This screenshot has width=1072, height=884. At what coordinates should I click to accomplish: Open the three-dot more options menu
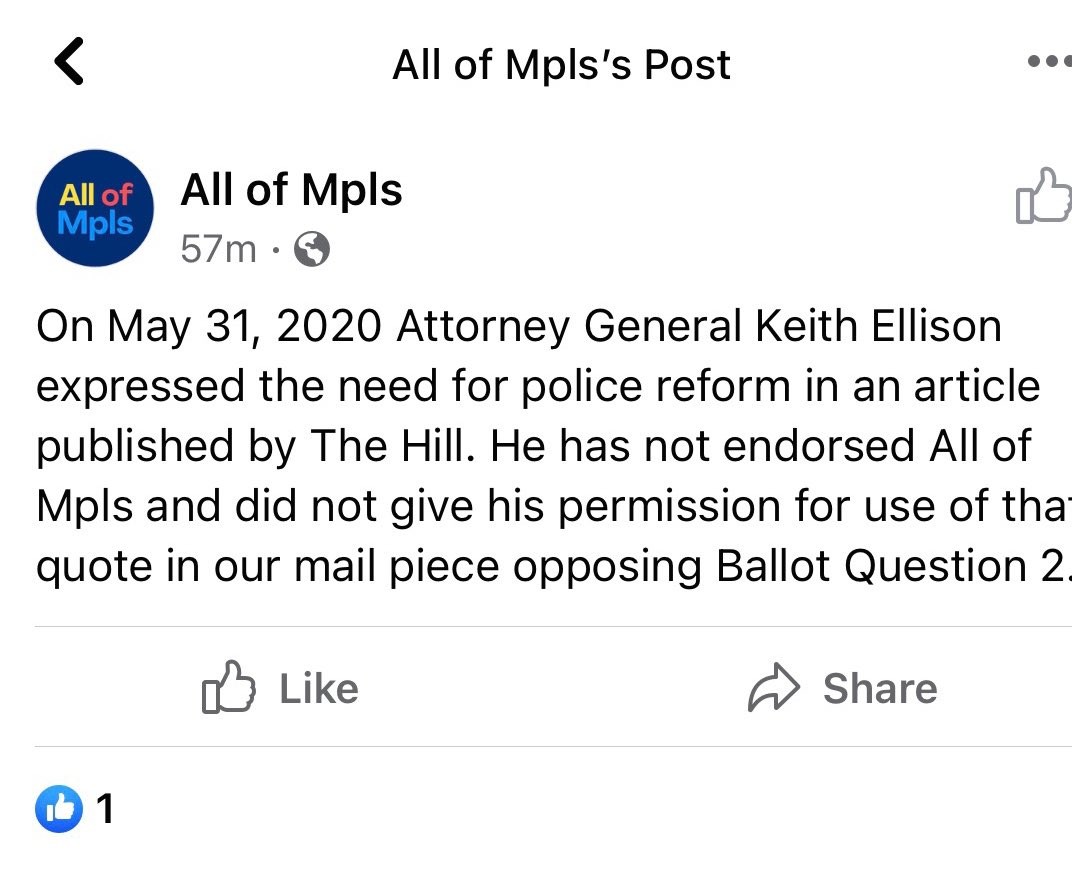tap(1050, 62)
